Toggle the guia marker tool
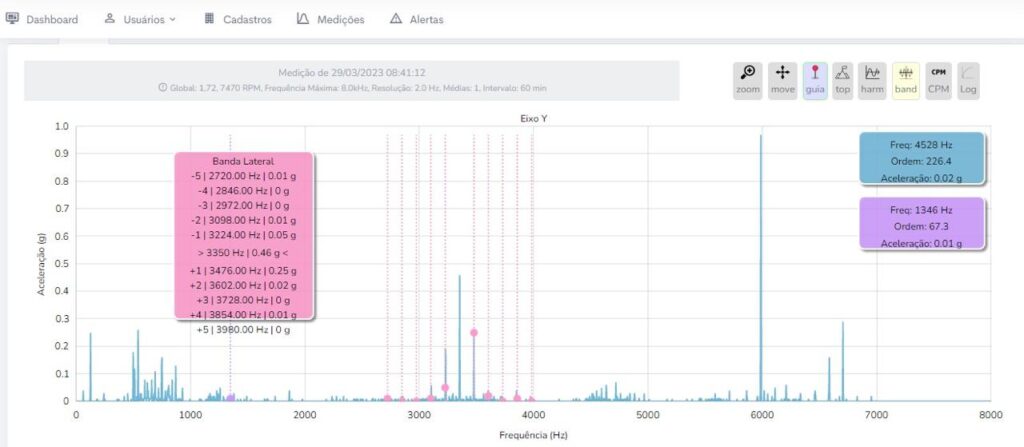The width and height of the screenshot is (1024, 447). coord(814,80)
